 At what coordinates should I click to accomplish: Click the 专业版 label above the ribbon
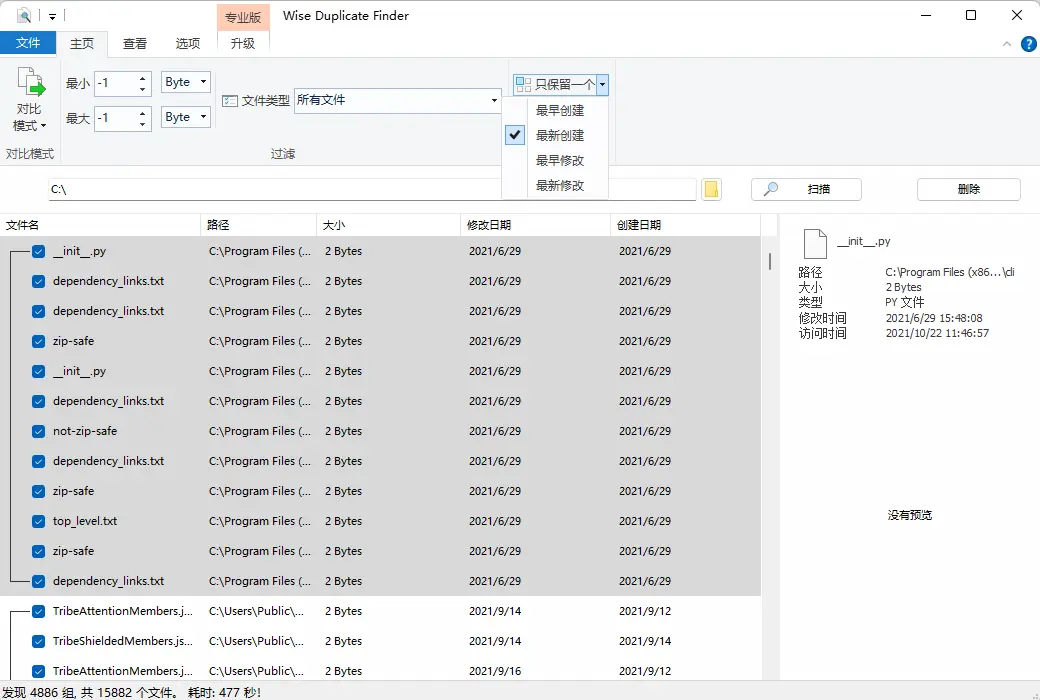(x=243, y=17)
